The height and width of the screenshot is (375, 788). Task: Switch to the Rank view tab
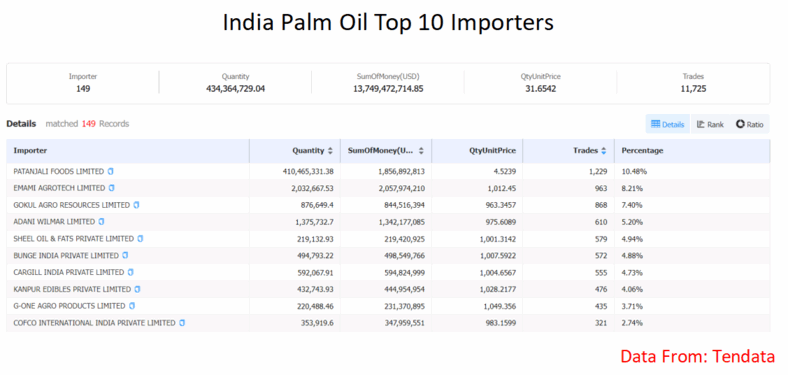tap(710, 124)
